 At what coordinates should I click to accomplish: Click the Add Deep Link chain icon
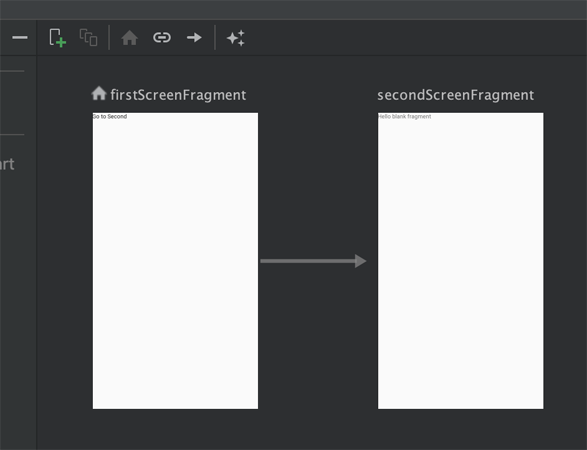coord(162,37)
